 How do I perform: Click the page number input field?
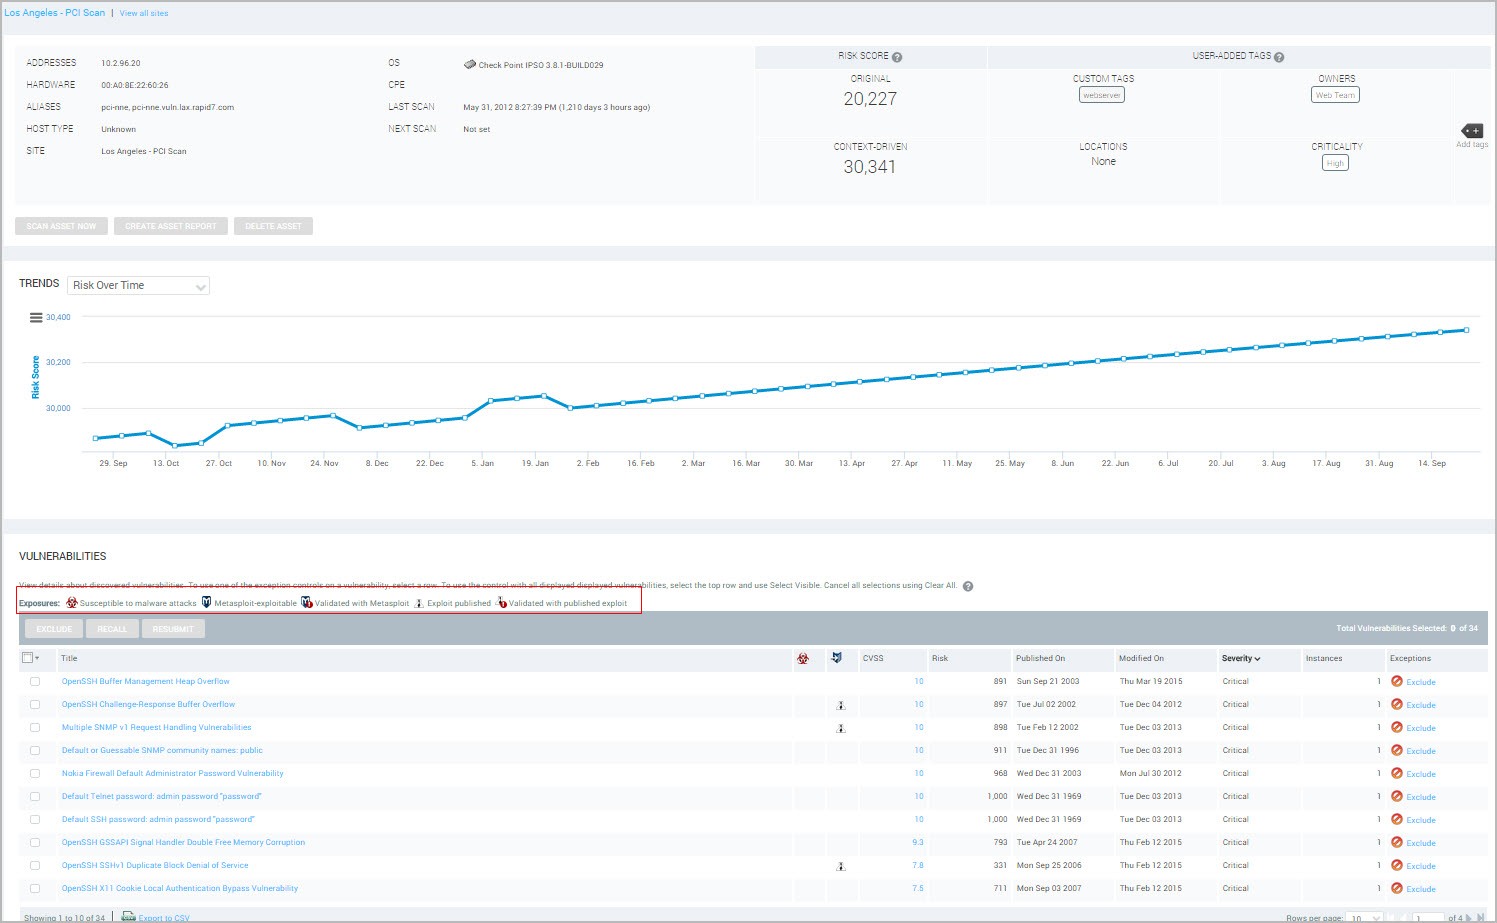tap(1428, 917)
